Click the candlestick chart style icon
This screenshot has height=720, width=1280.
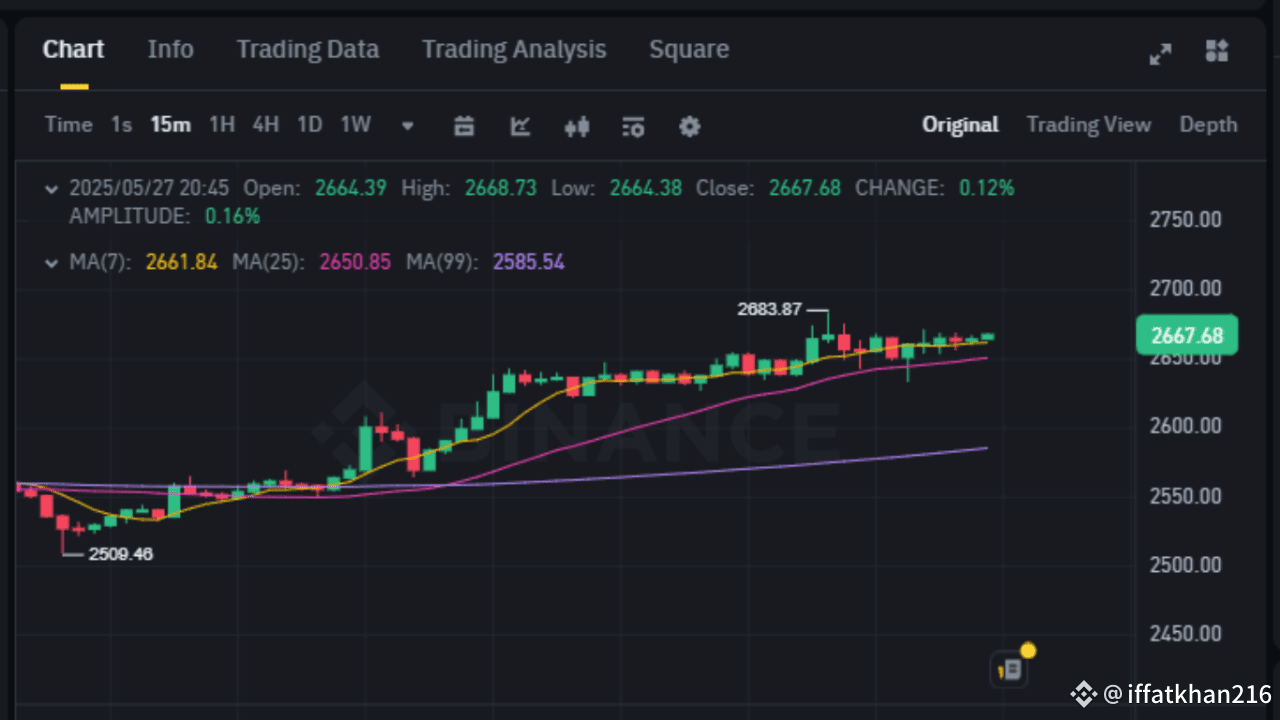pos(577,126)
